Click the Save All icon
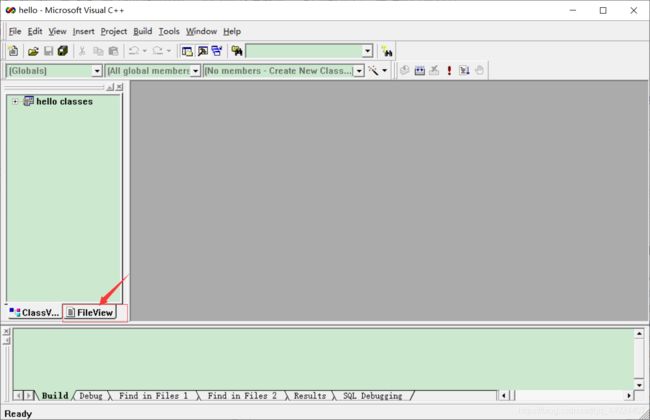Image resolution: width=650 pixels, height=420 pixels. tap(63, 51)
